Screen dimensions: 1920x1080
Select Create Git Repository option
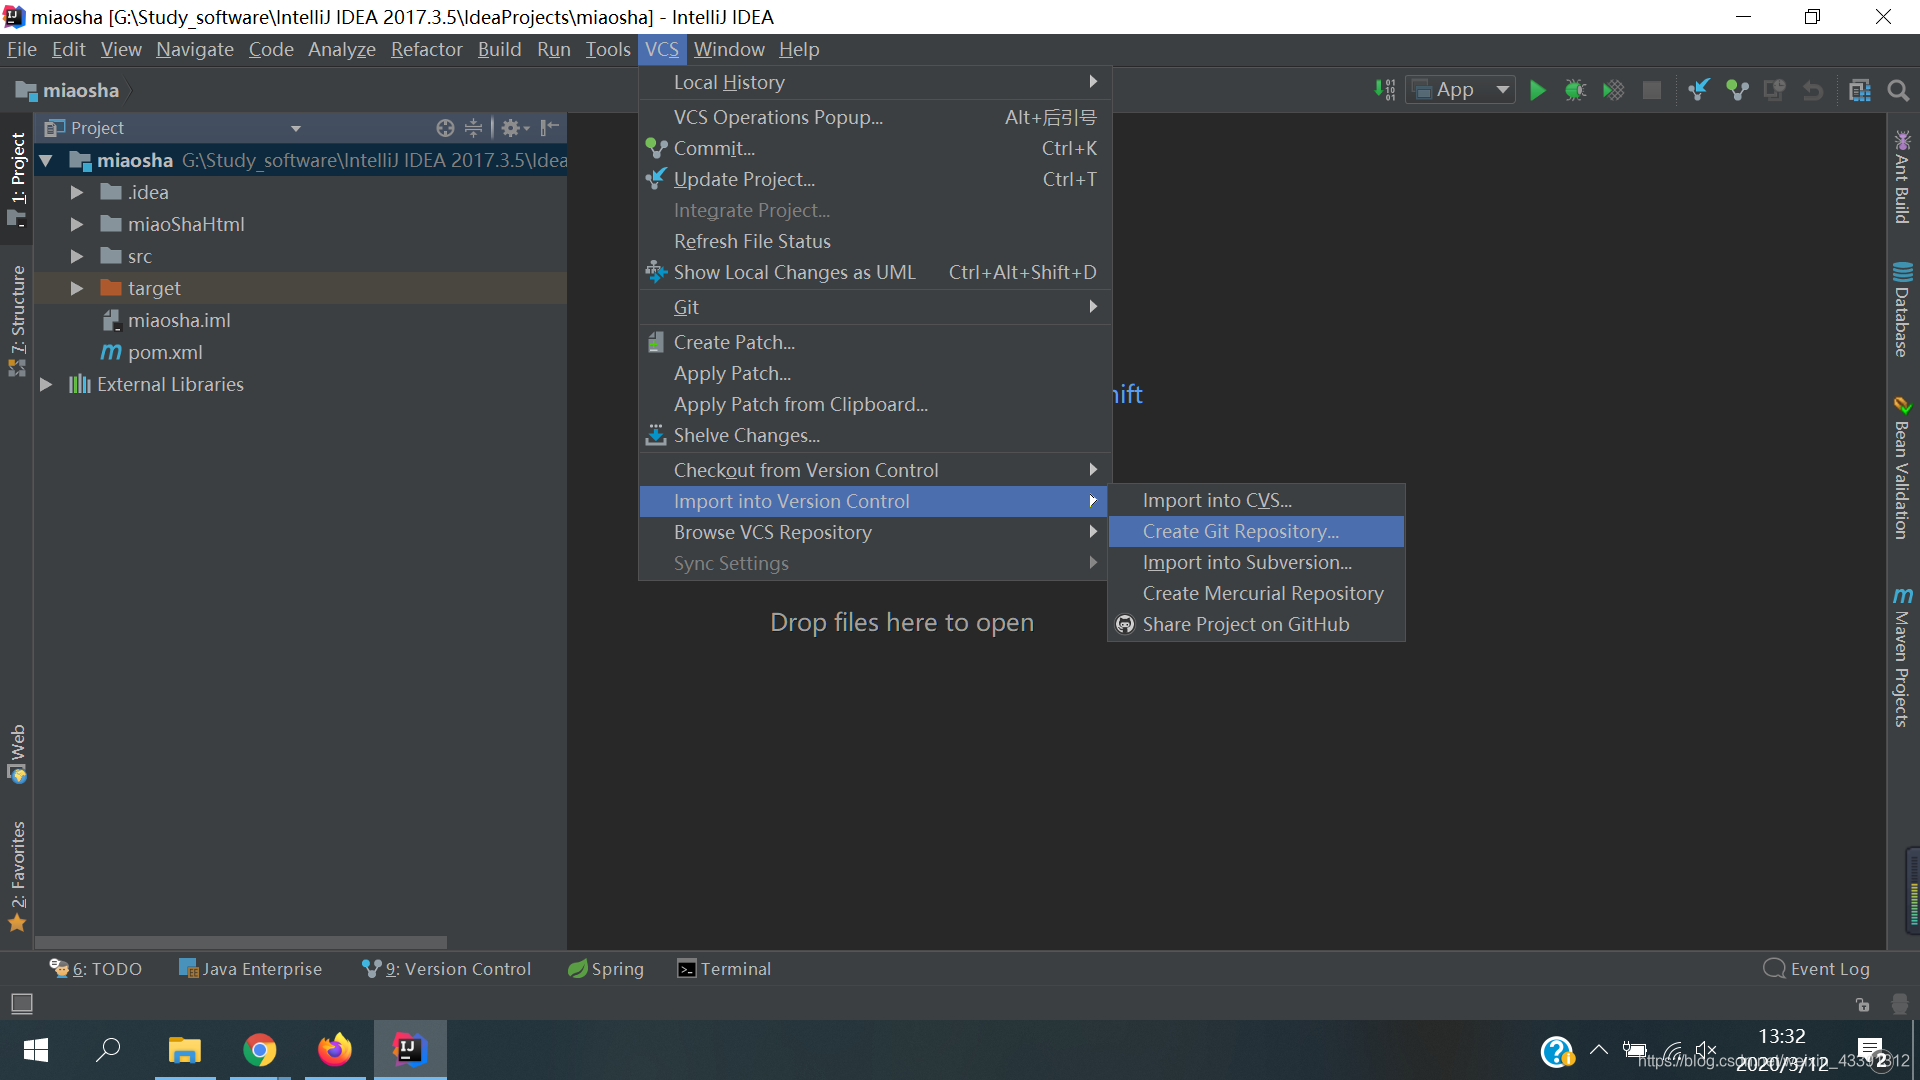pyautogui.click(x=1241, y=530)
